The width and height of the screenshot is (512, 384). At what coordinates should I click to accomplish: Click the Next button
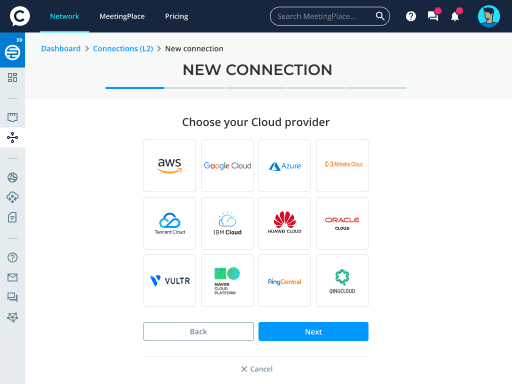click(313, 332)
